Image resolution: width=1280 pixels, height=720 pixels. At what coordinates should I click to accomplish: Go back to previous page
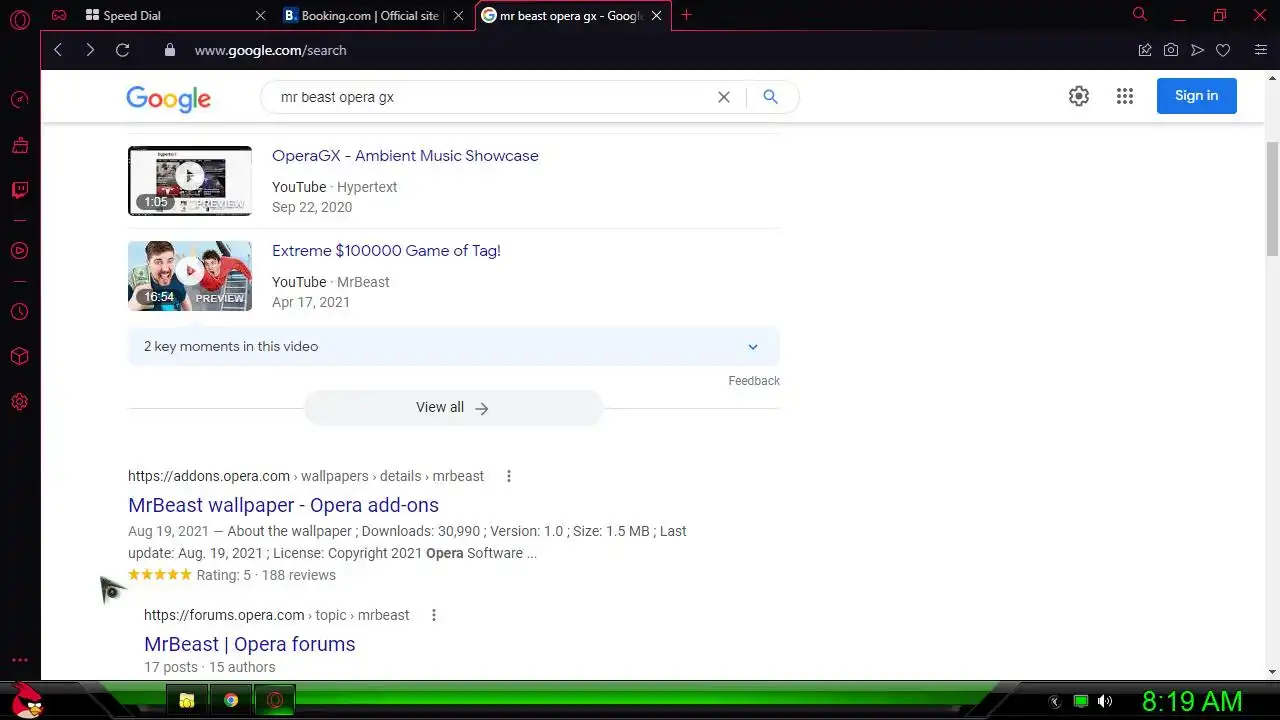pyautogui.click(x=58, y=50)
